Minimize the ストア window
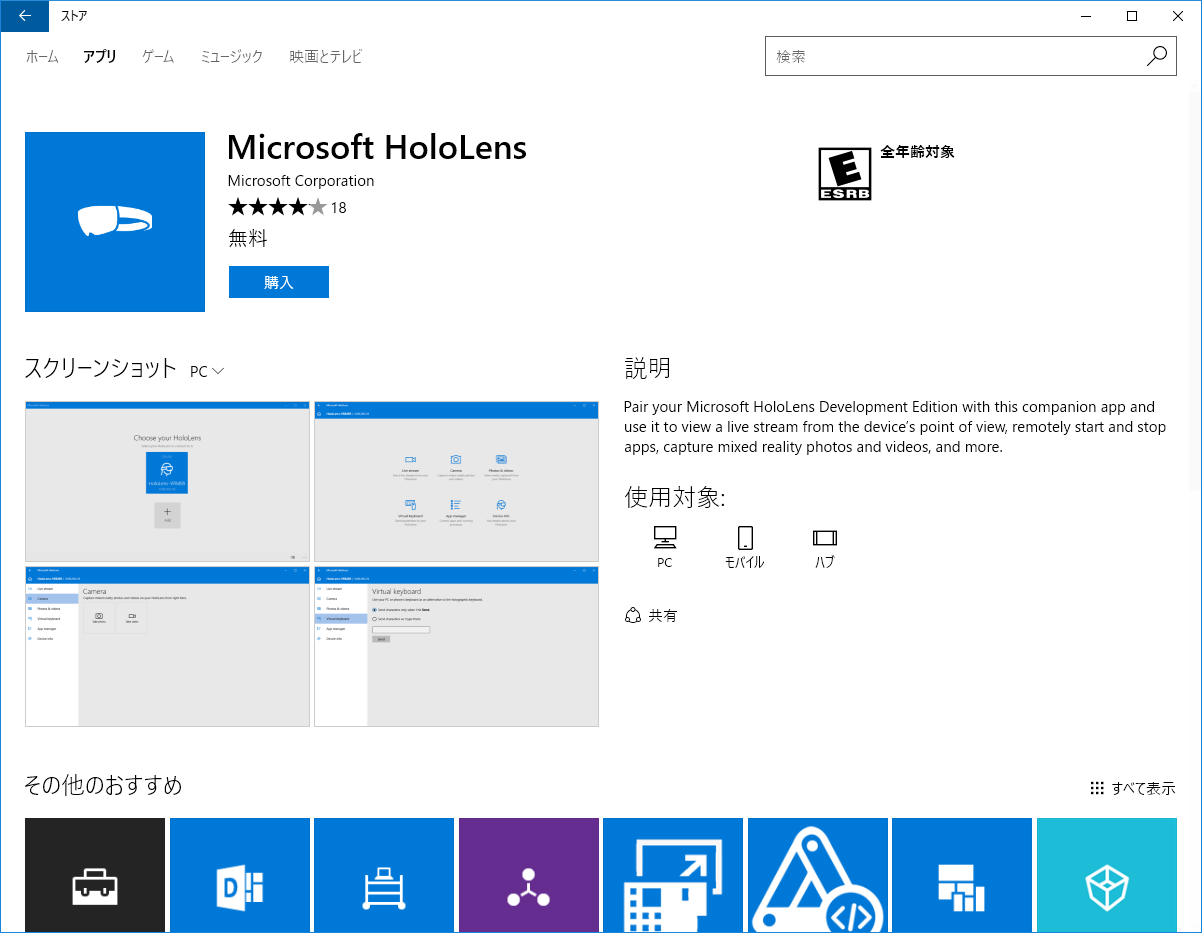 pyautogui.click(x=1086, y=16)
